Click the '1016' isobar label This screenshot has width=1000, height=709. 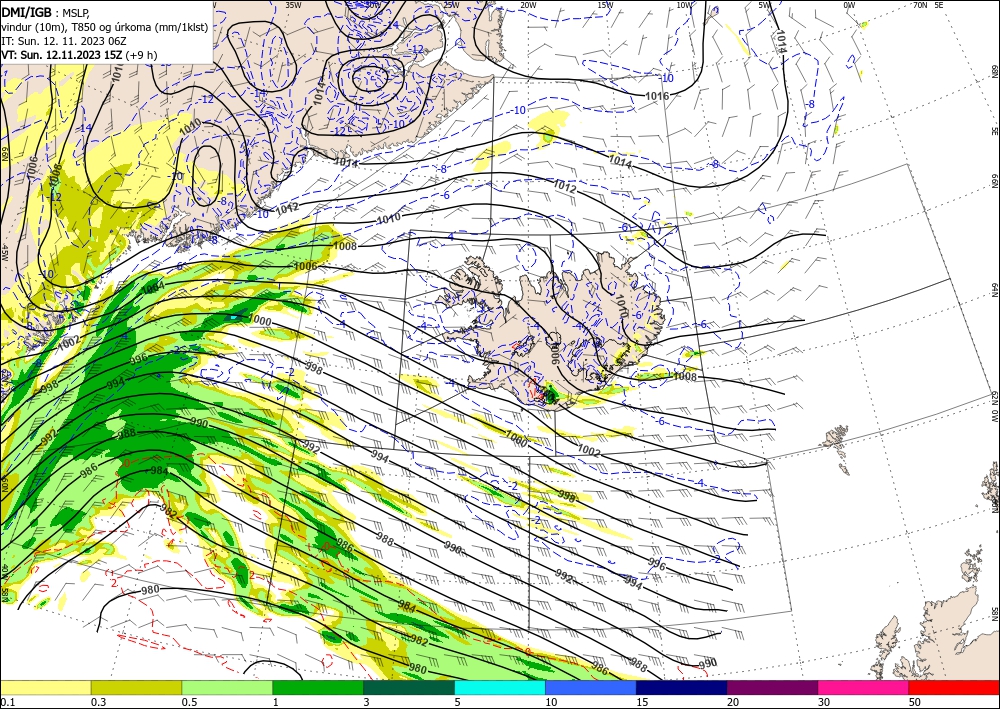coord(657,96)
